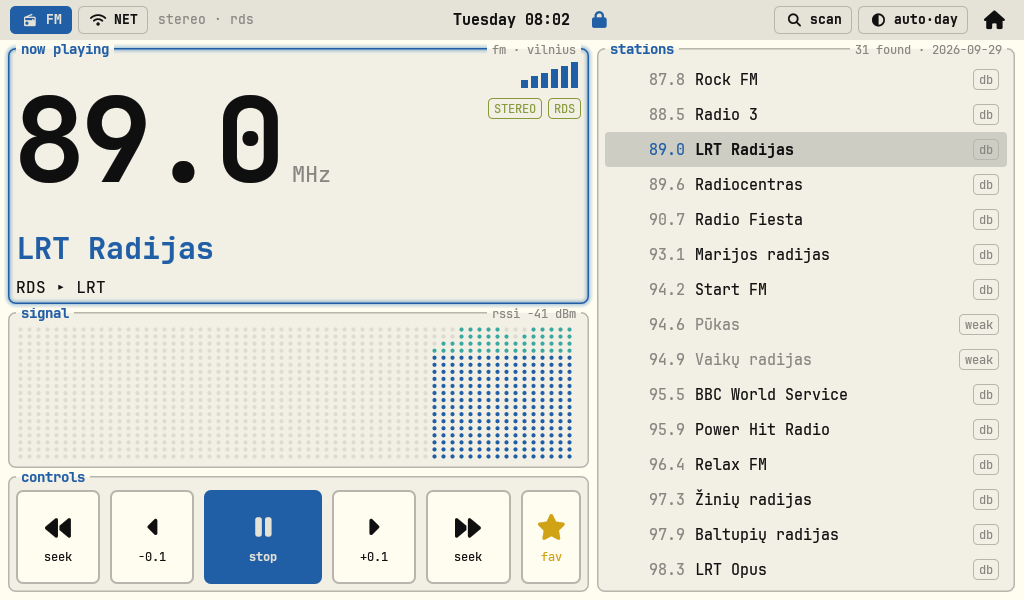Go to home screen via house icon
Screen dimensions: 1024x600
(x=994, y=20)
